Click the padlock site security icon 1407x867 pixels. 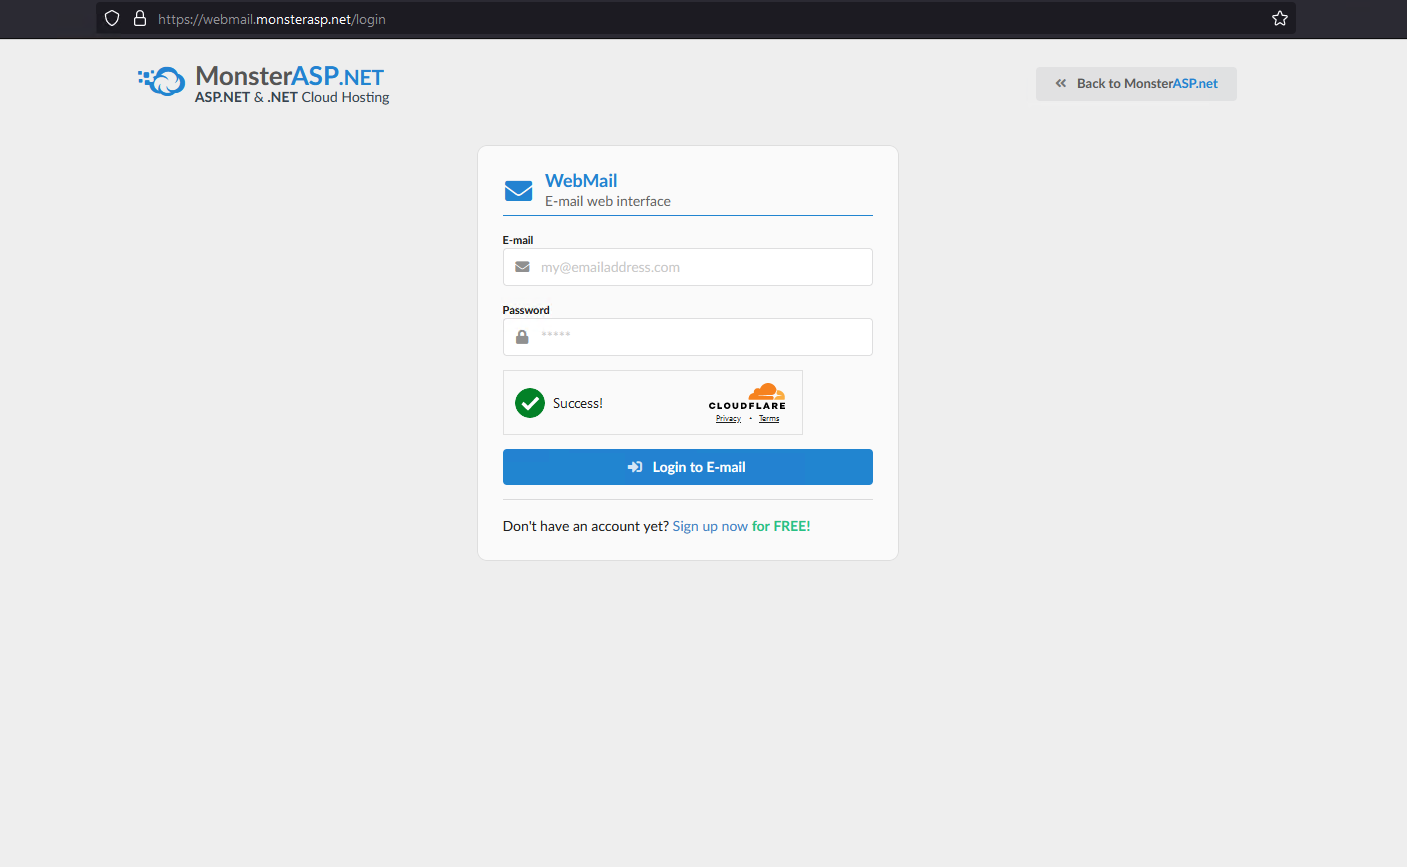[140, 18]
